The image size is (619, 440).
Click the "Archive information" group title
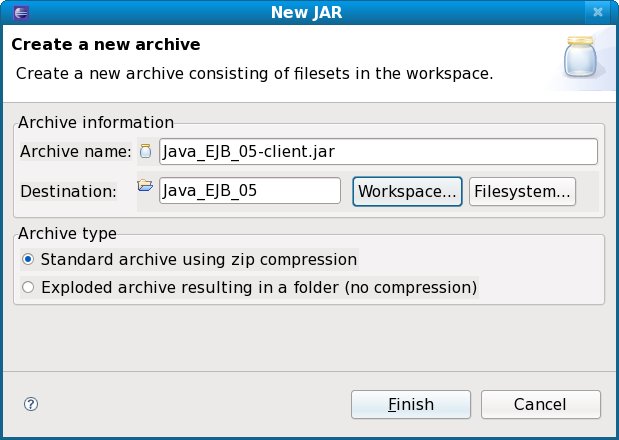click(x=97, y=123)
